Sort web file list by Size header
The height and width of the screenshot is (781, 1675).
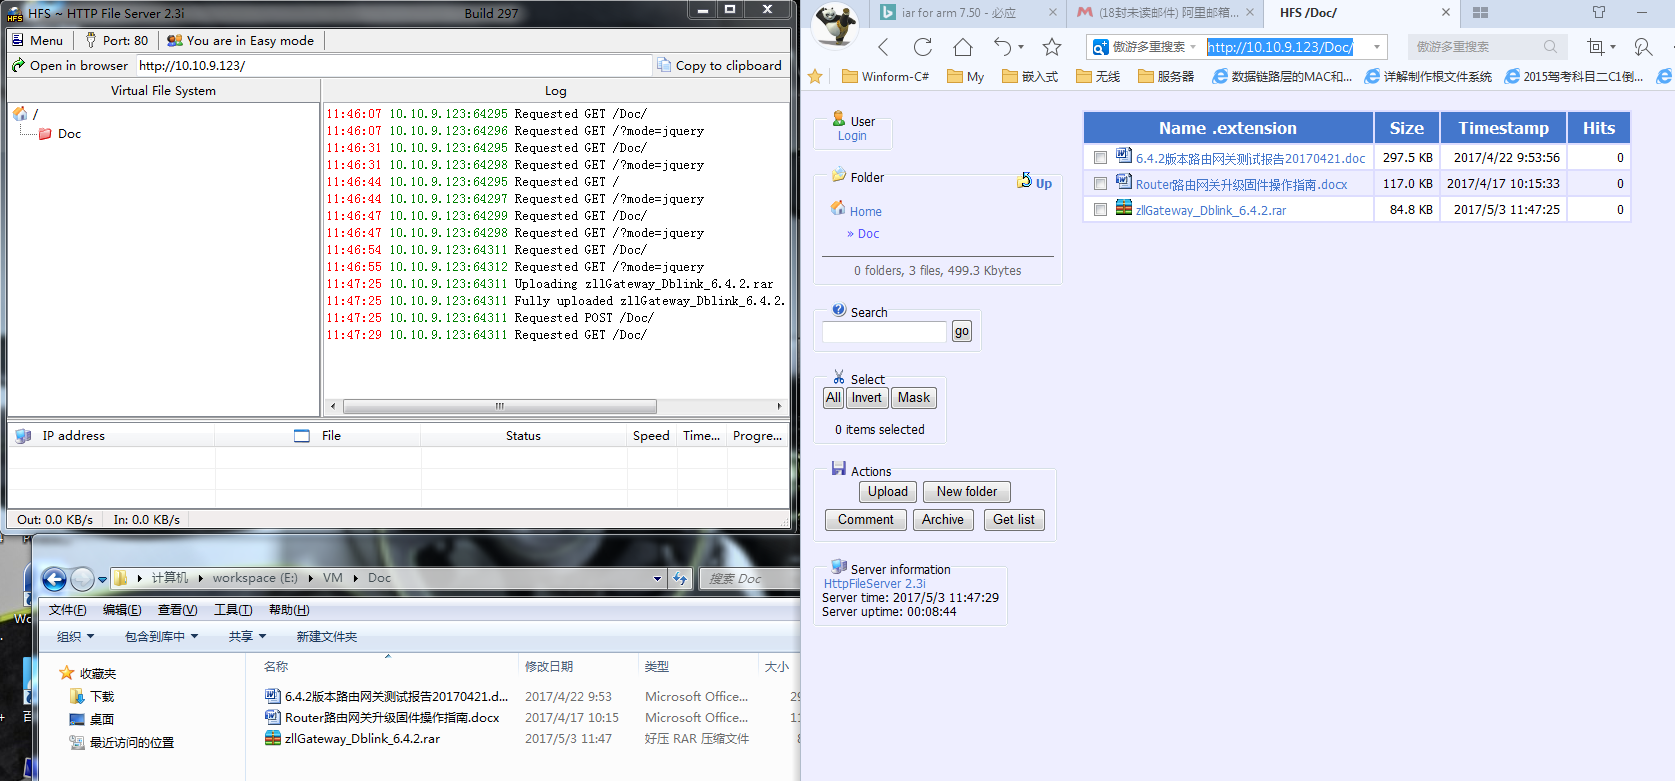(1406, 128)
